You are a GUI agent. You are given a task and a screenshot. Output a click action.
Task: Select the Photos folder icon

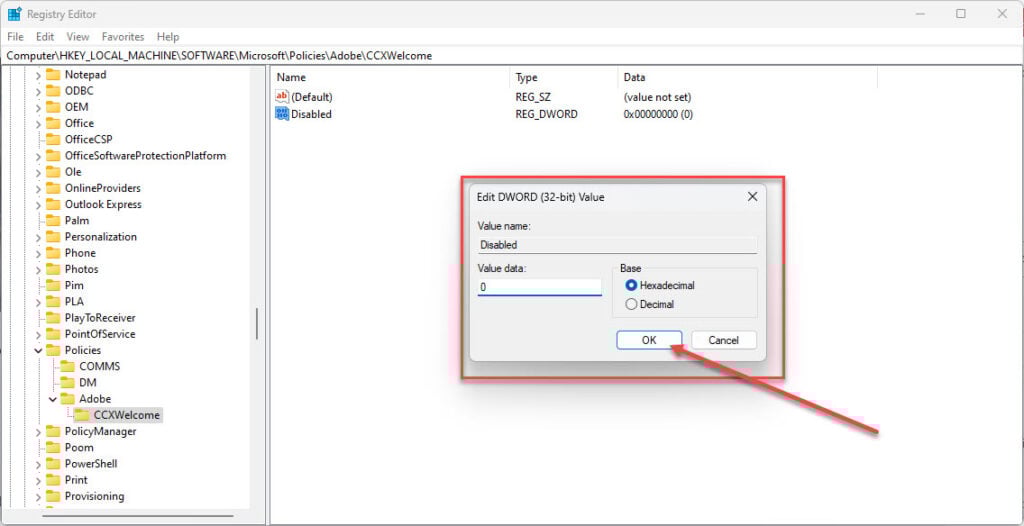pyautogui.click(x=53, y=269)
